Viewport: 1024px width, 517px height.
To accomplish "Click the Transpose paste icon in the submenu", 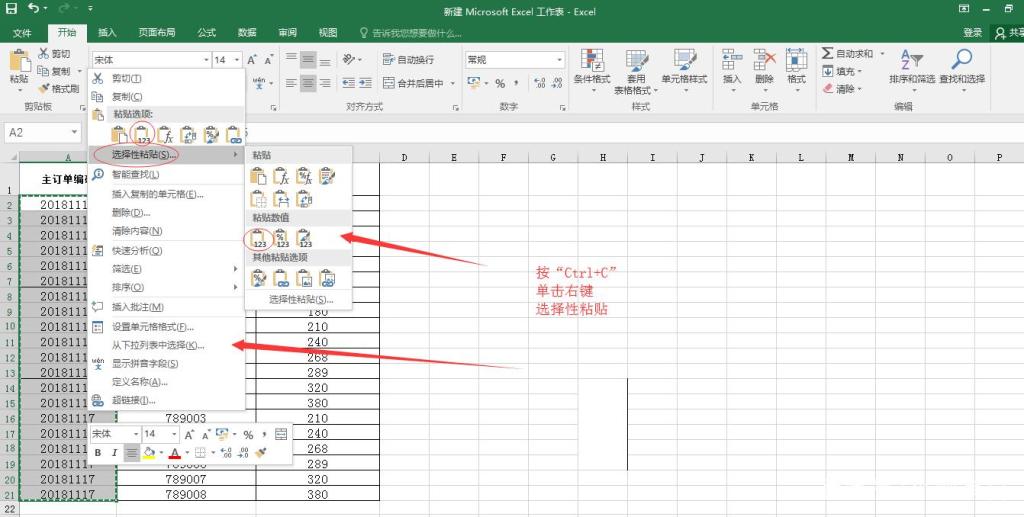I will pos(304,198).
